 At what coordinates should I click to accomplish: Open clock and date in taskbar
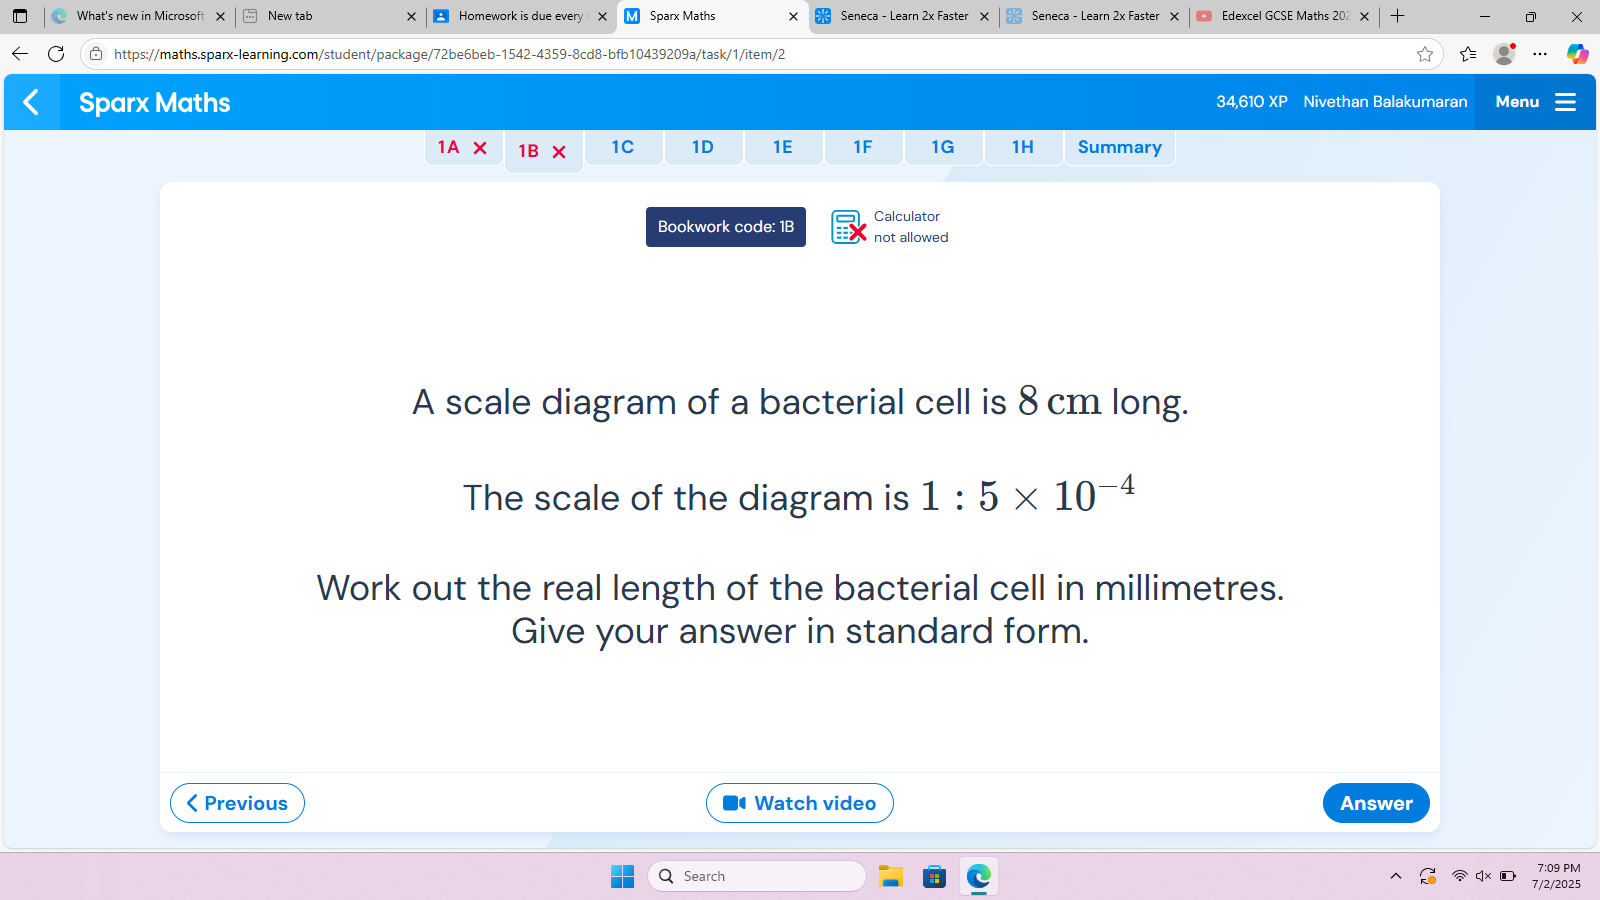pos(1558,876)
